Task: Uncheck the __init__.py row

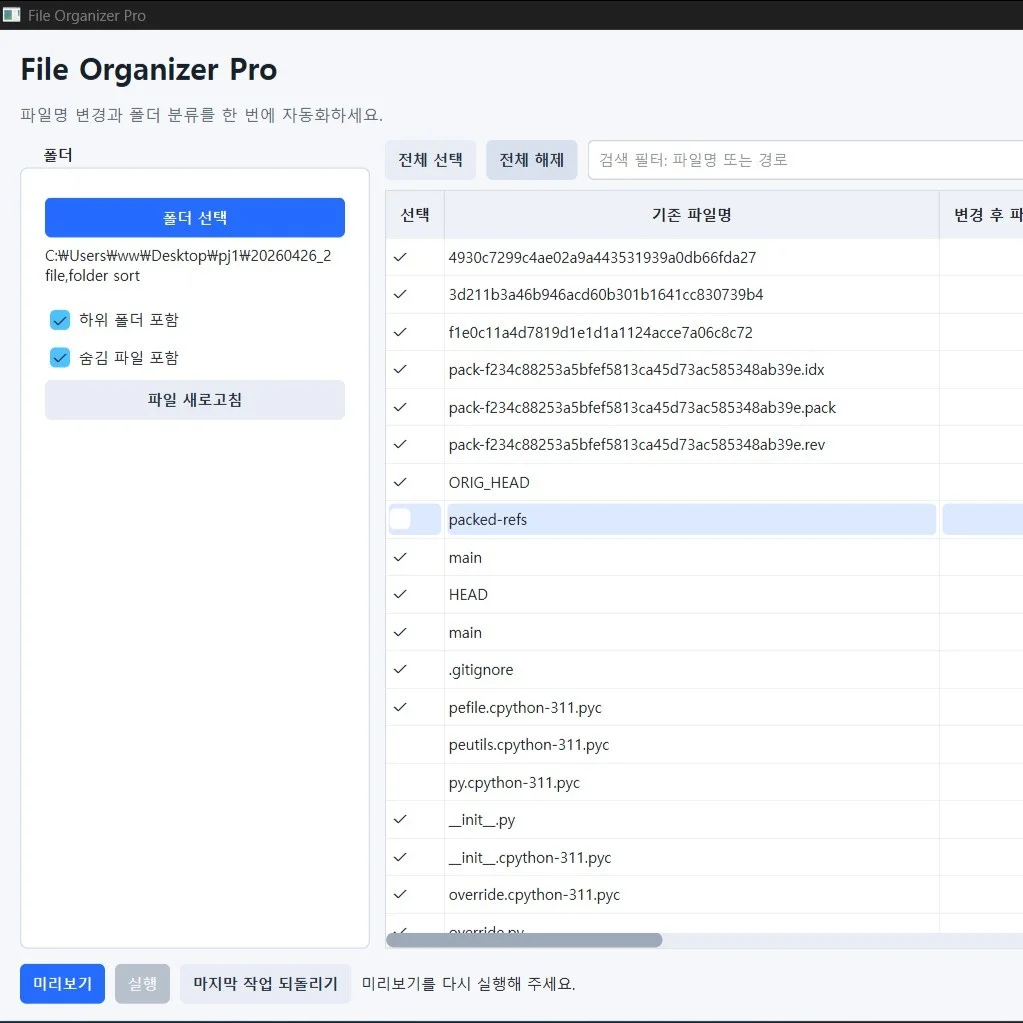Action: 400,819
